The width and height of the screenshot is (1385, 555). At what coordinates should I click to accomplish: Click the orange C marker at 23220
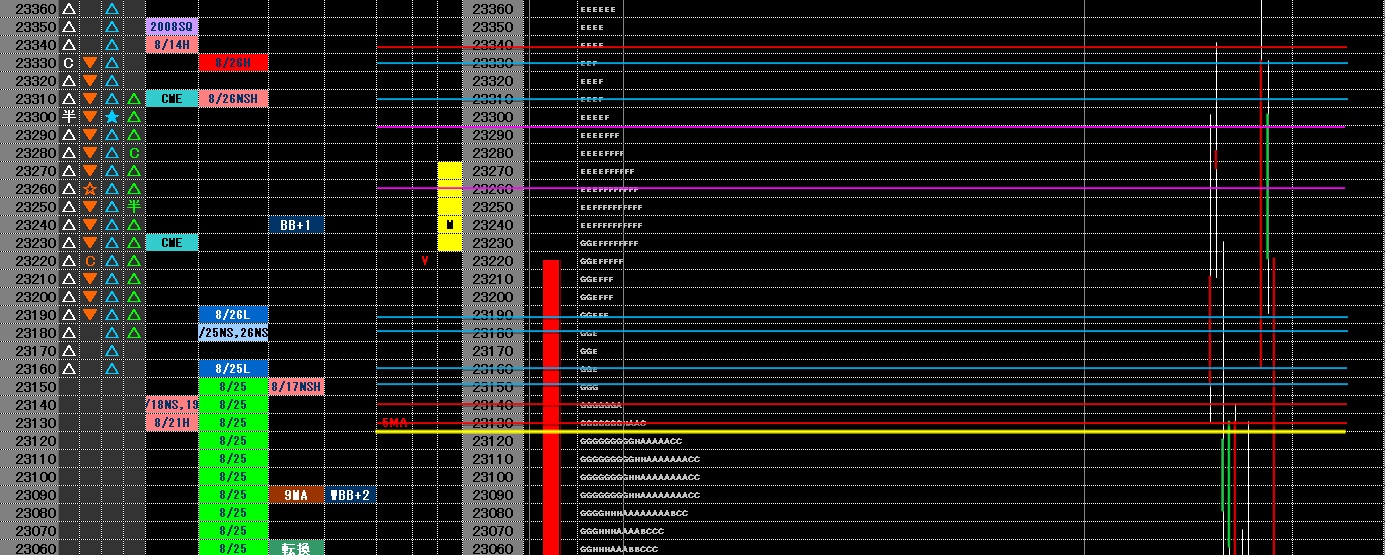[x=90, y=261]
